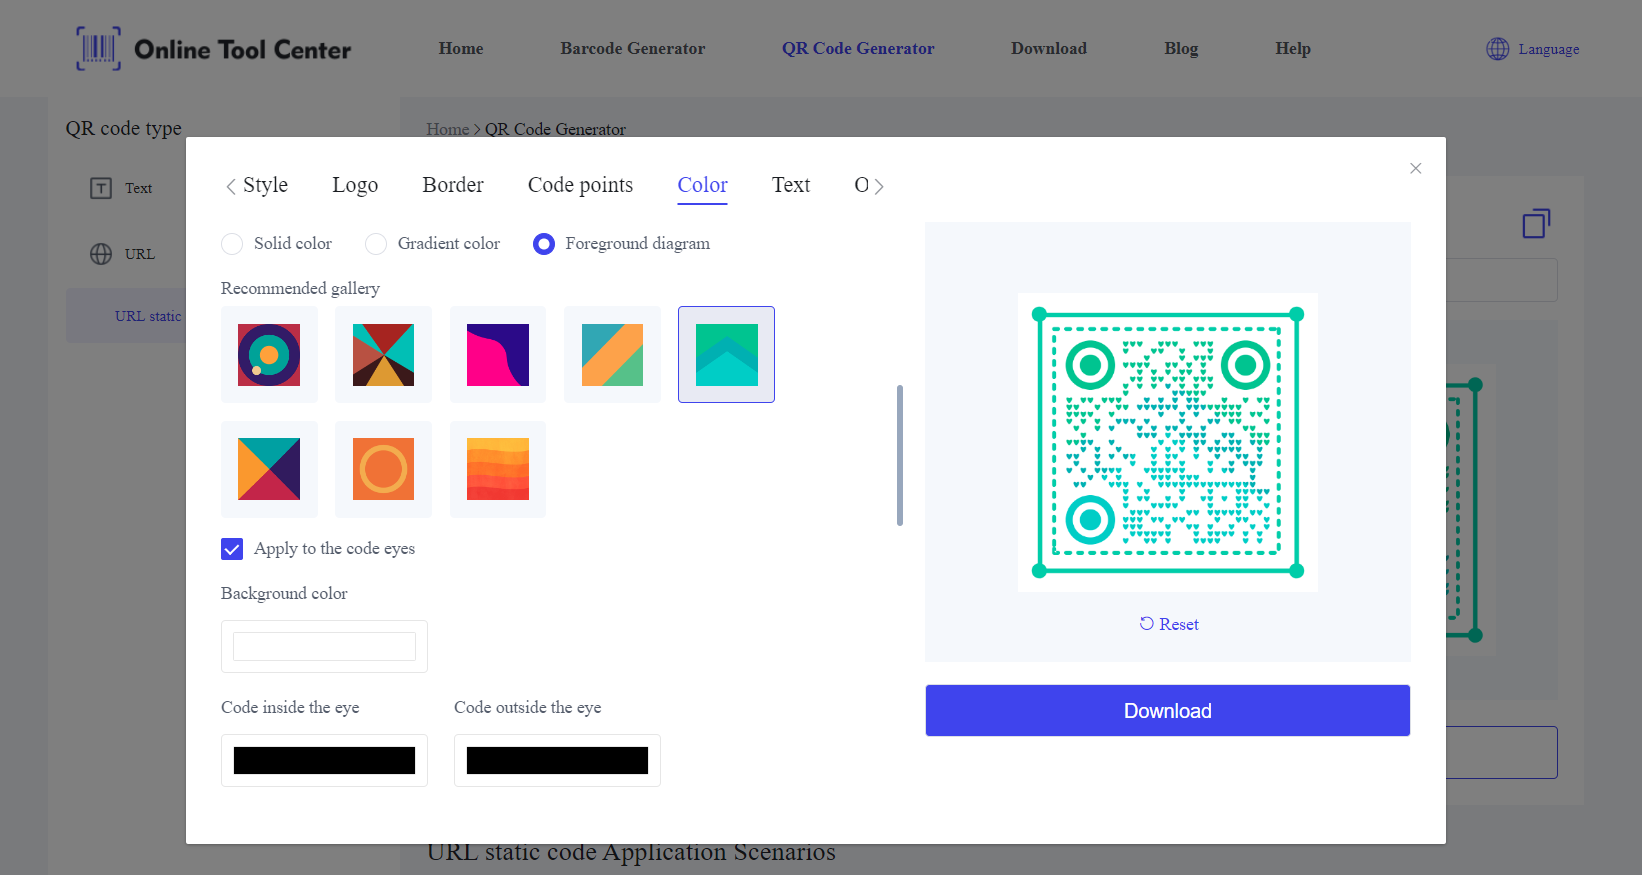Open Barcode Generator in navigation

point(633,48)
